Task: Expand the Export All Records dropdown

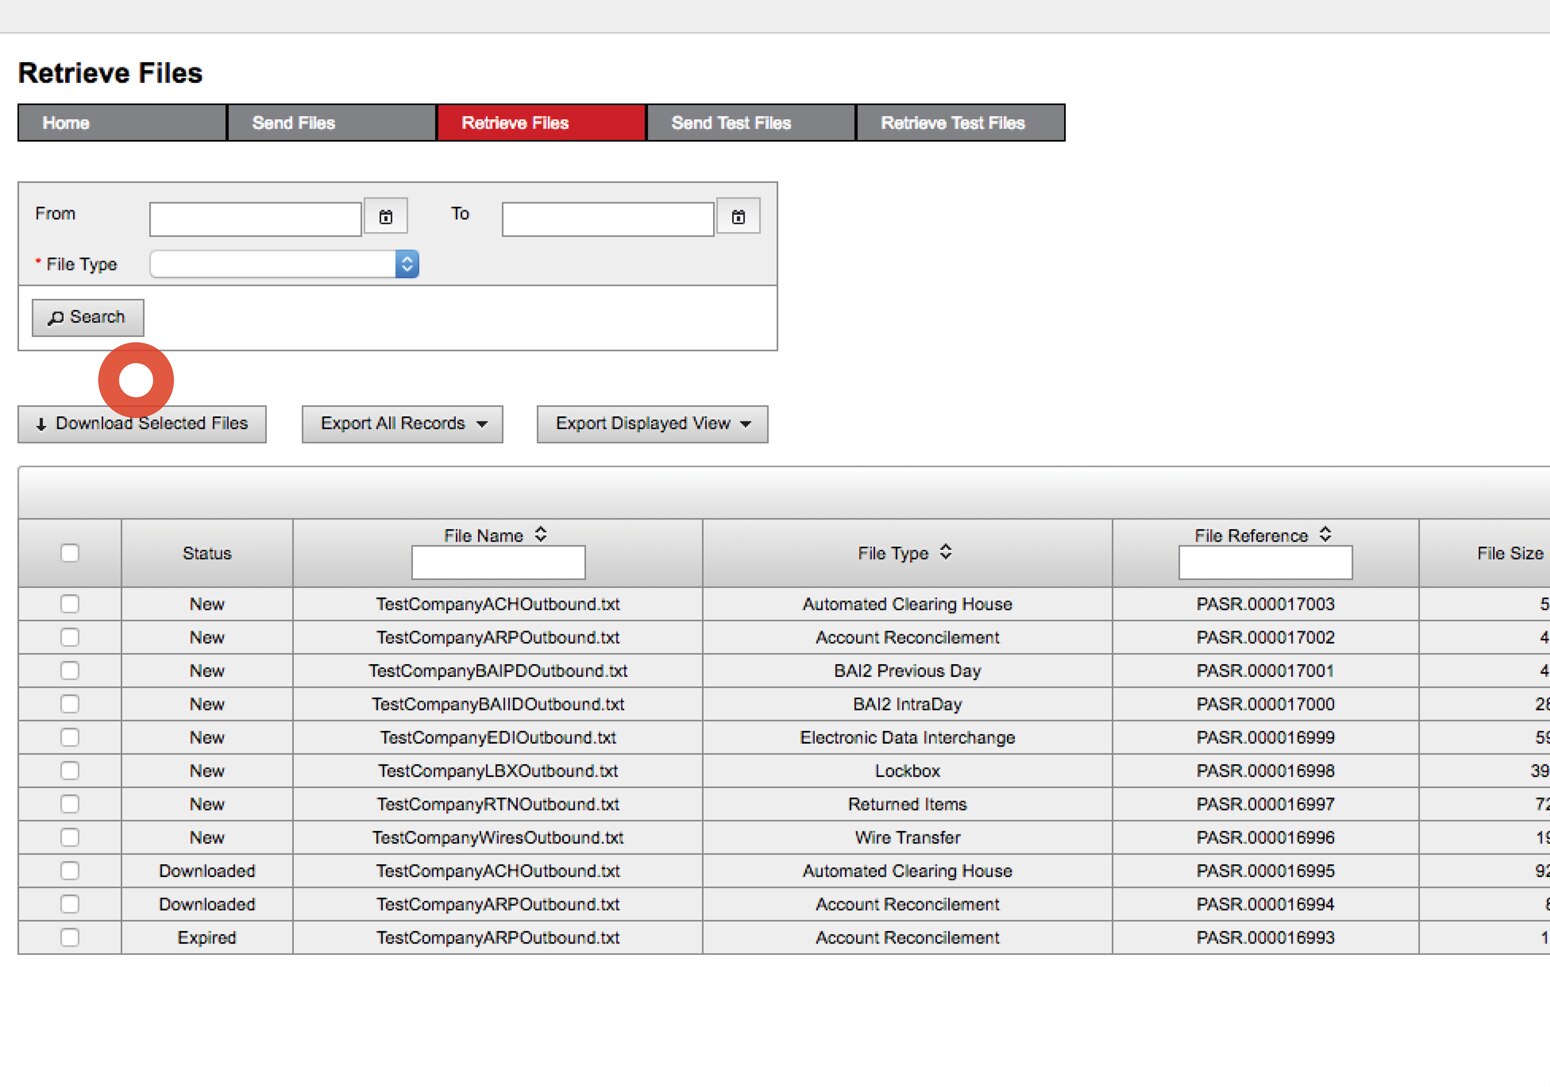Action: pyautogui.click(x=401, y=423)
